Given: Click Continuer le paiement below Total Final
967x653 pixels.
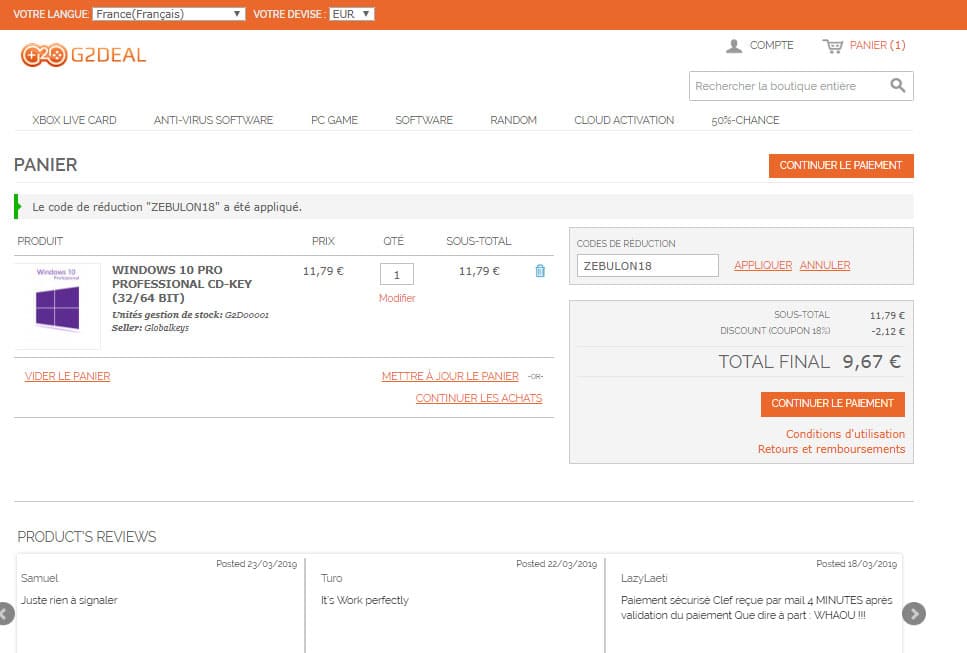Looking at the screenshot, I should click(833, 404).
